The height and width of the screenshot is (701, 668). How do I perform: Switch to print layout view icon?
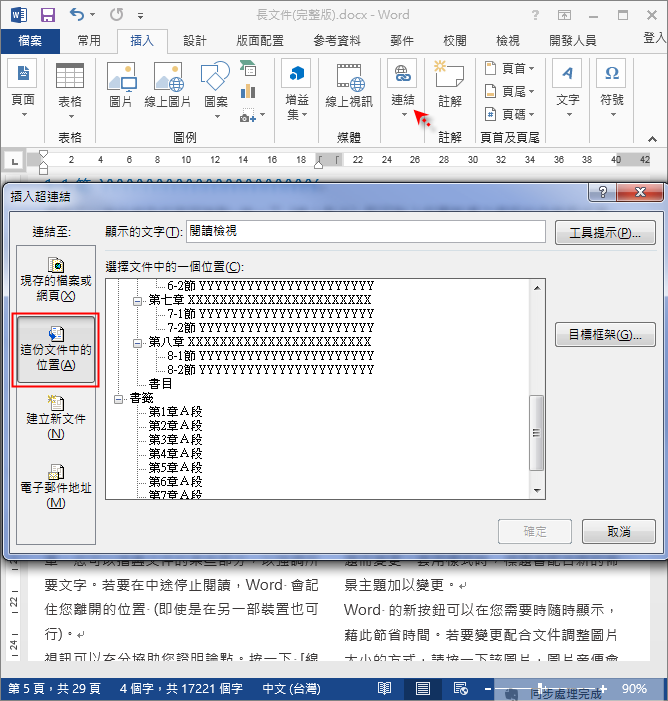pos(423,688)
